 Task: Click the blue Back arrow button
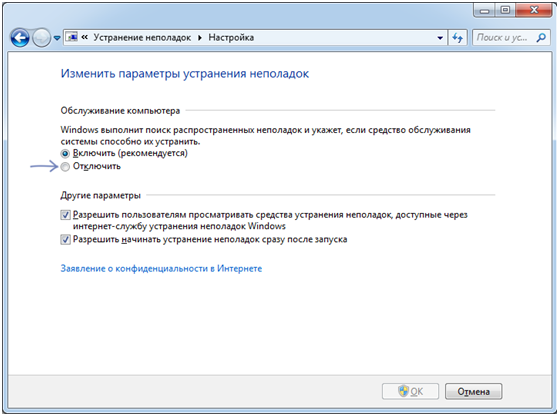click(x=20, y=37)
